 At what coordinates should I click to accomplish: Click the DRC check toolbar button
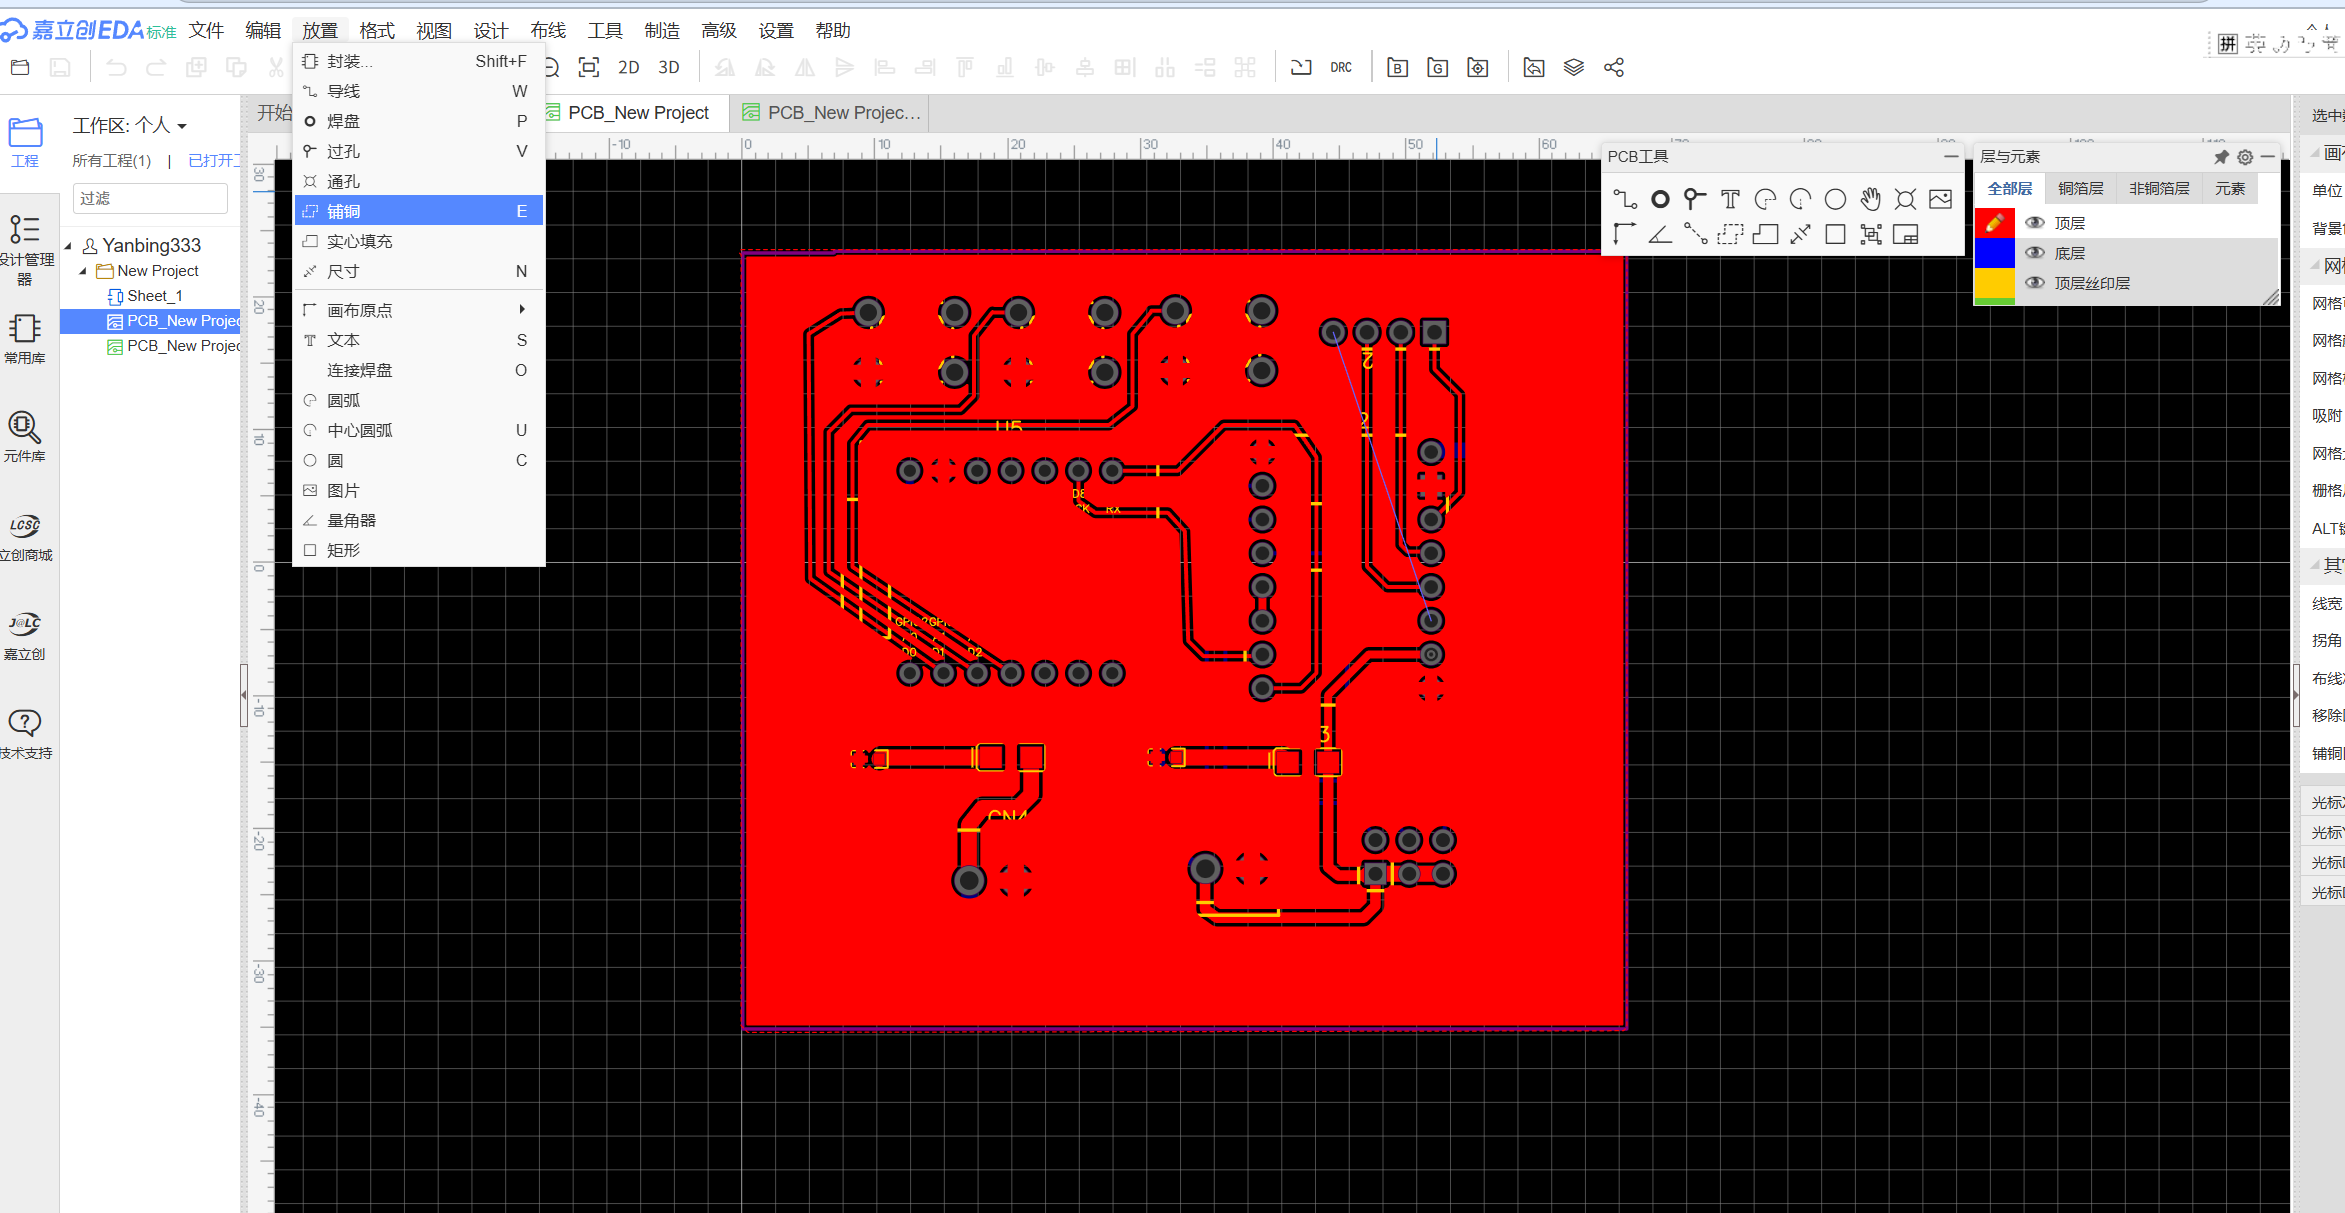1341,68
